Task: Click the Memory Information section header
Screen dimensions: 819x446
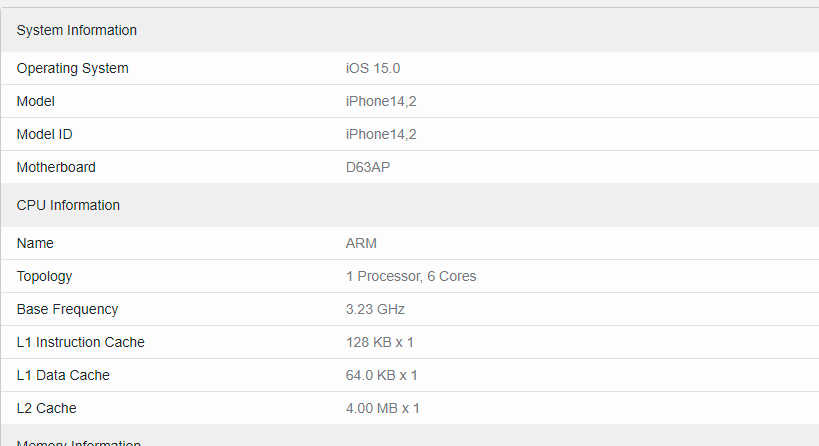Action: [x=79, y=443]
